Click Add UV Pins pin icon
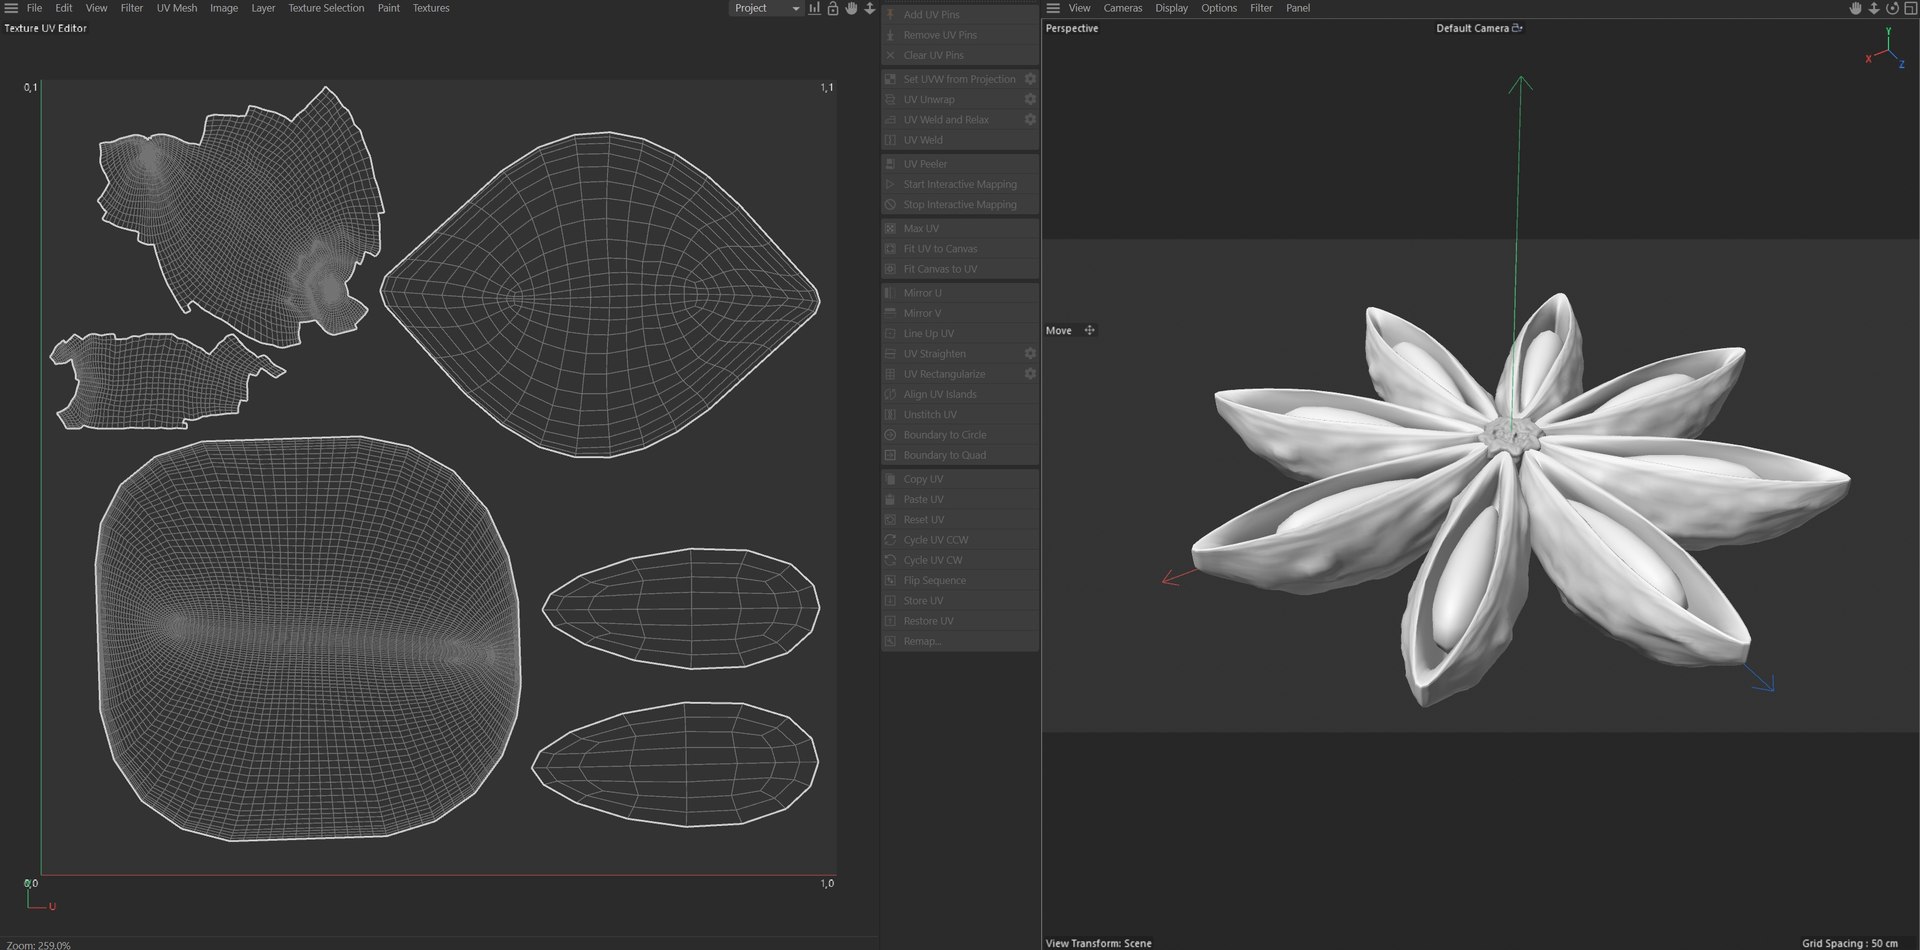 [890, 15]
